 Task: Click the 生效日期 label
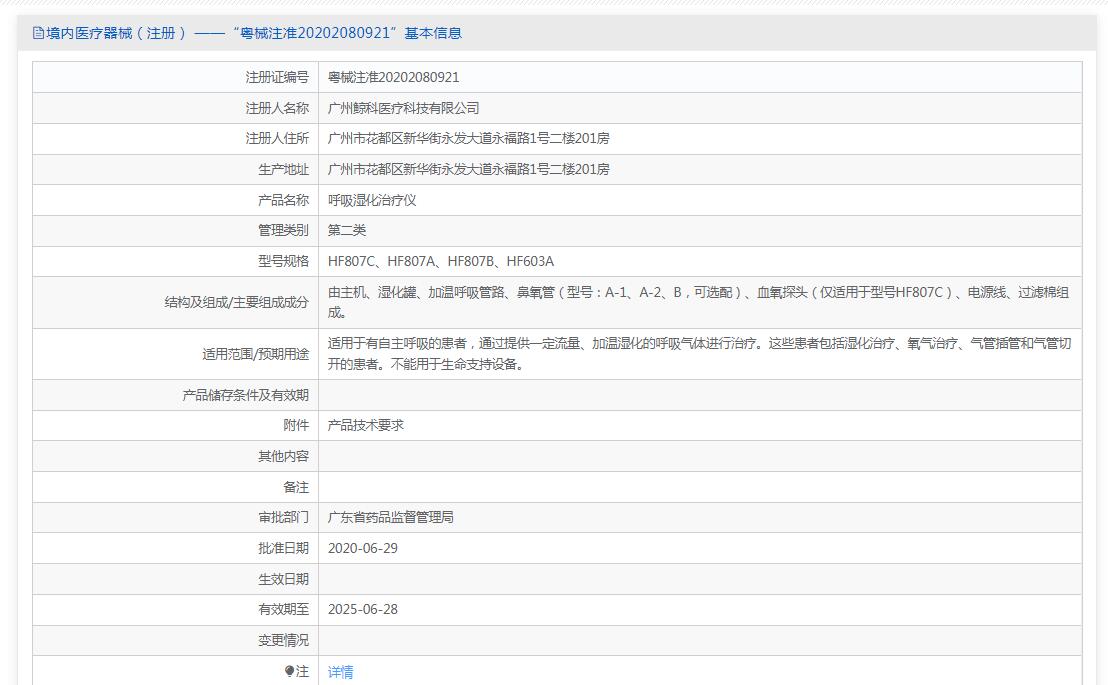point(283,579)
